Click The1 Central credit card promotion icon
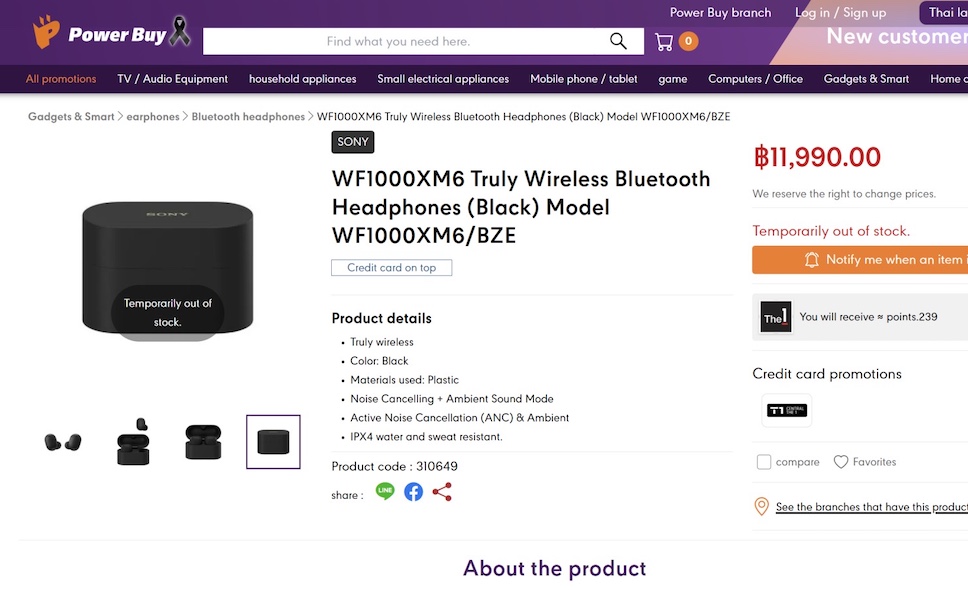968x590 pixels. (x=786, y=410)
